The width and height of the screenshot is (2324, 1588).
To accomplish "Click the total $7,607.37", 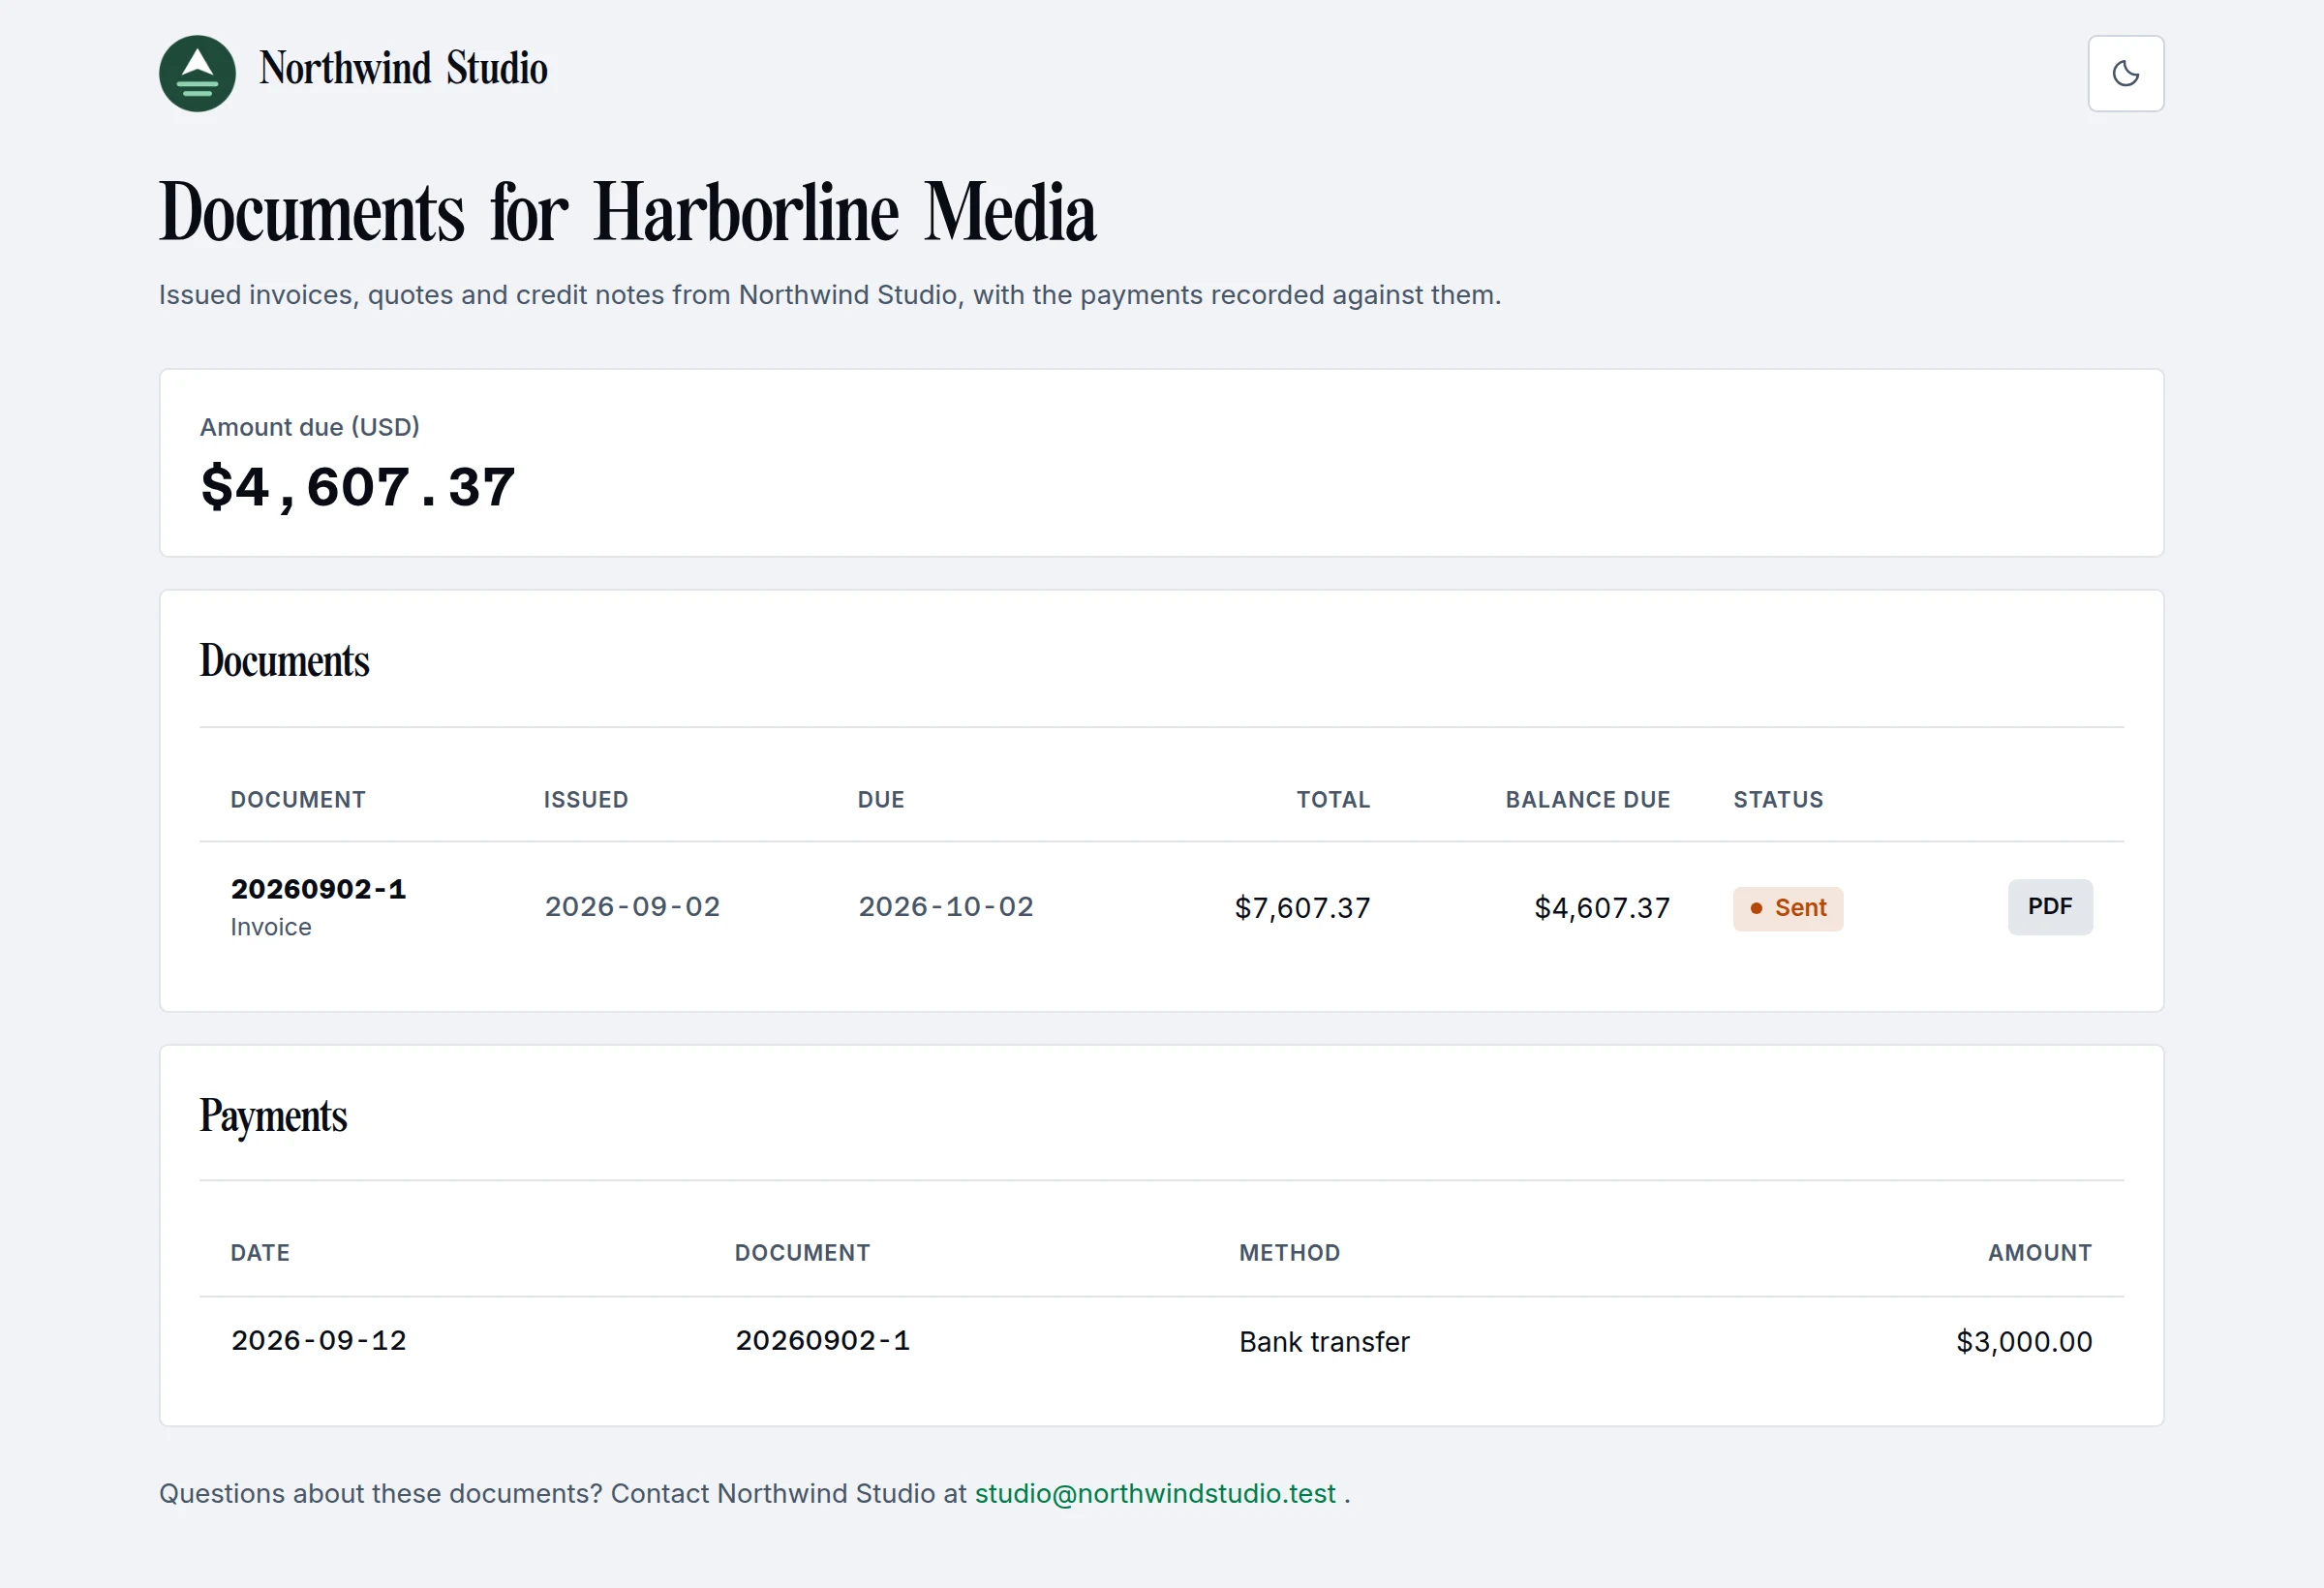I will pyautogui.click(x=1302, y=908).
